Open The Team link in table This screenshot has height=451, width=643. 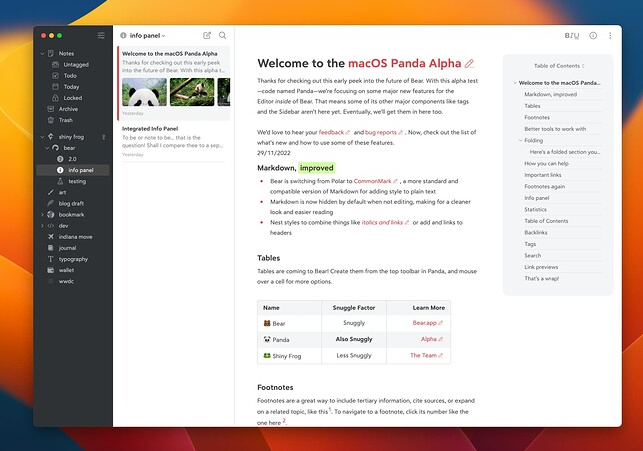(426, 355)
